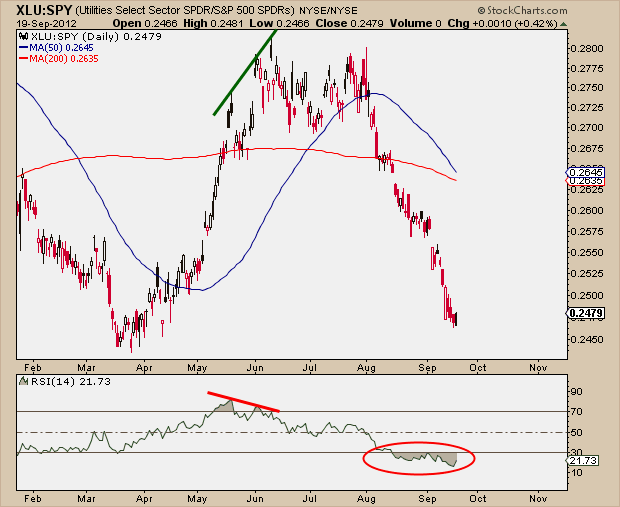Click the Open 0.2466 value
Screen dimensions: 620x507
tap(145, 23)
